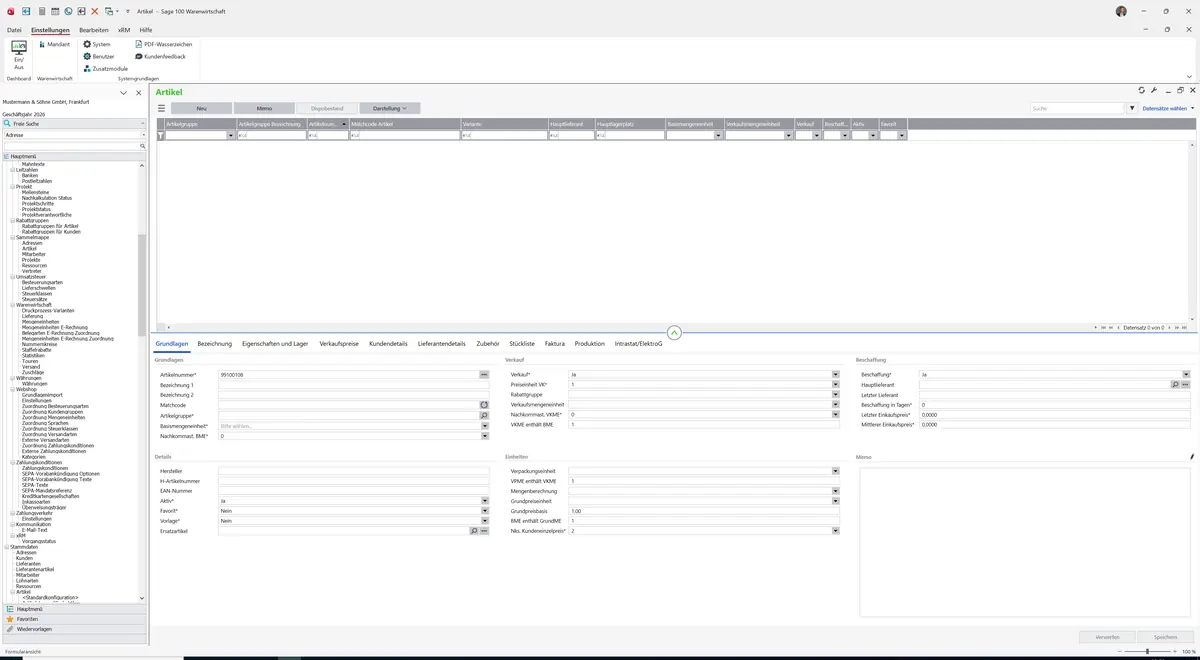Click the refresh icon in Artikel header

tap(1142, 91)
